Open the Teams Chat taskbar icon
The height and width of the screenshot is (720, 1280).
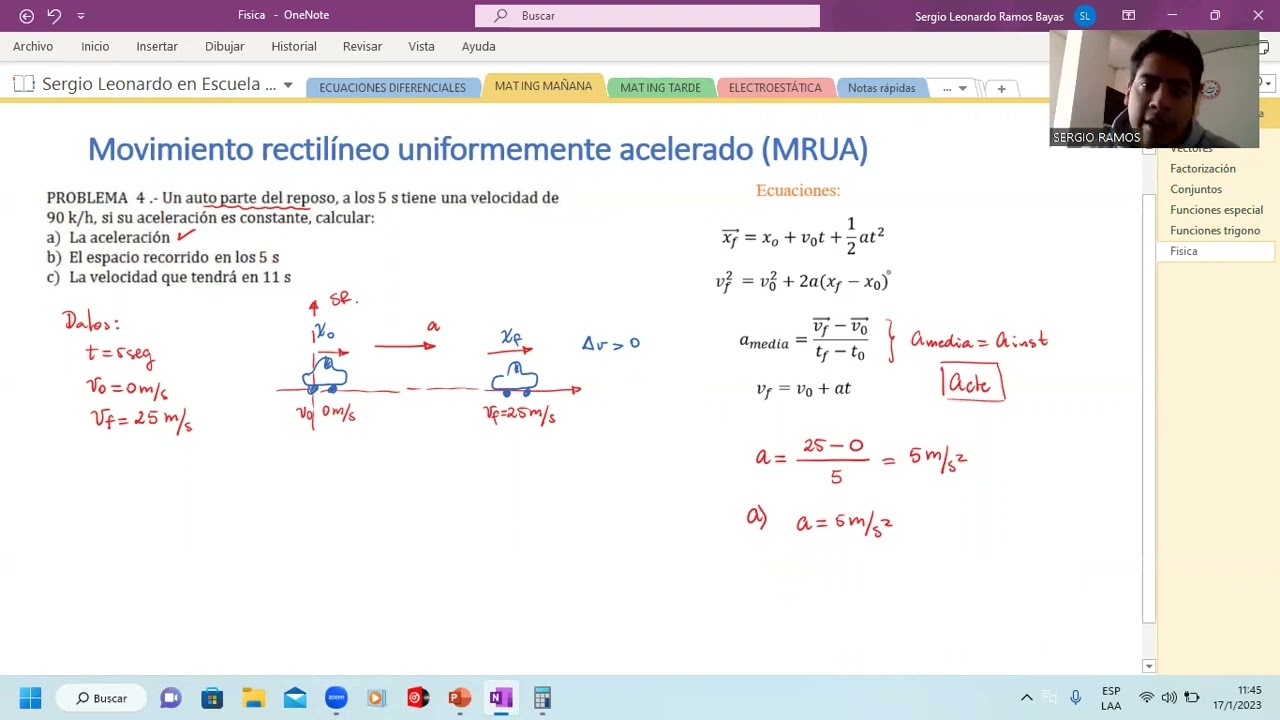coord(171,698)
